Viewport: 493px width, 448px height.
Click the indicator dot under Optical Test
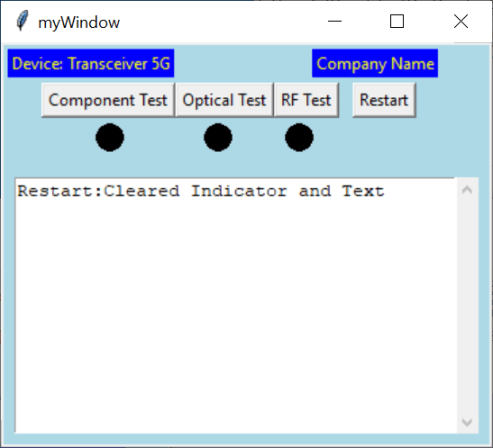click(x=218, y=137)
